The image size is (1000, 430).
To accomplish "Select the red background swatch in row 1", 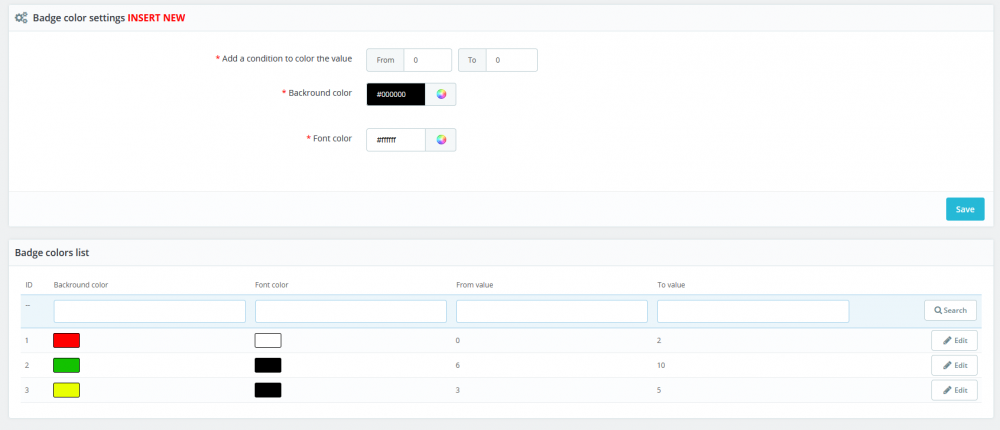I will pyautogui.click(x=66, y=341).
